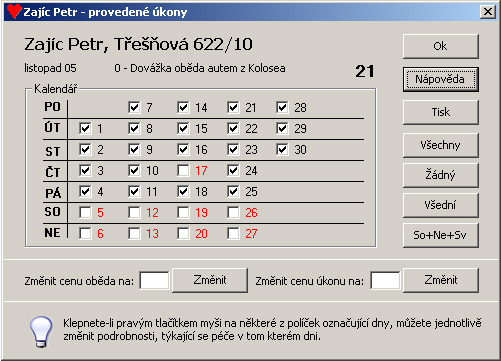This screenshot has height=361, width=501.
Task: Click the bold count '21' at top right
Action: 365,71
